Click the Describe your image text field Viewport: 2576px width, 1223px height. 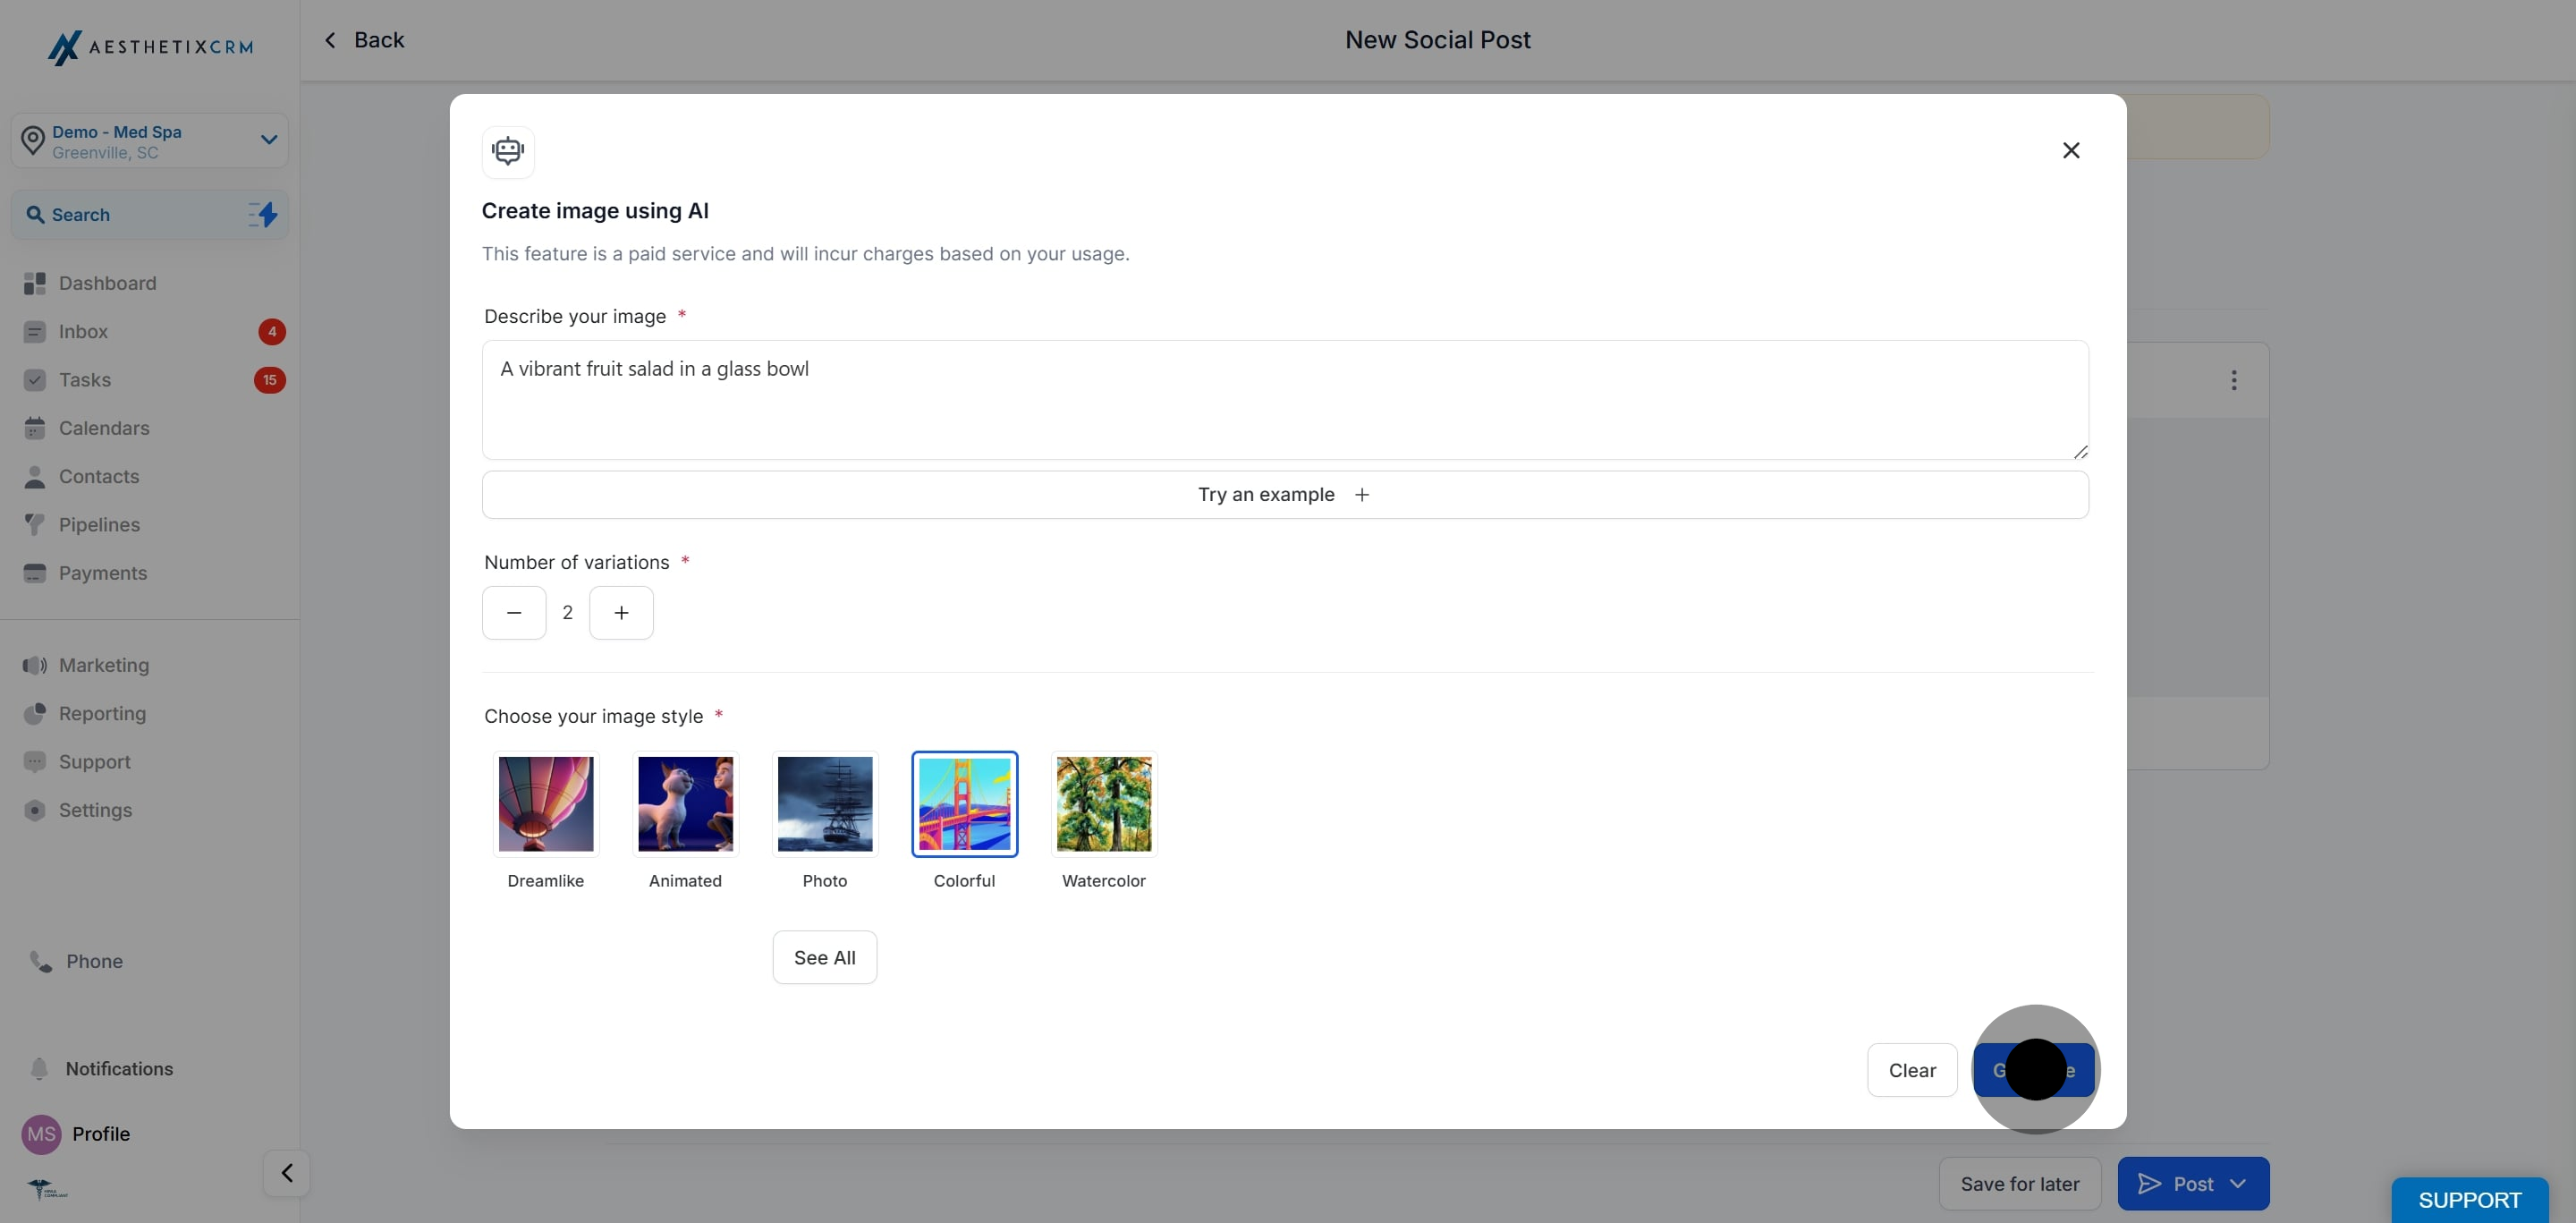pyautogui.click(x=1284, y=399)
